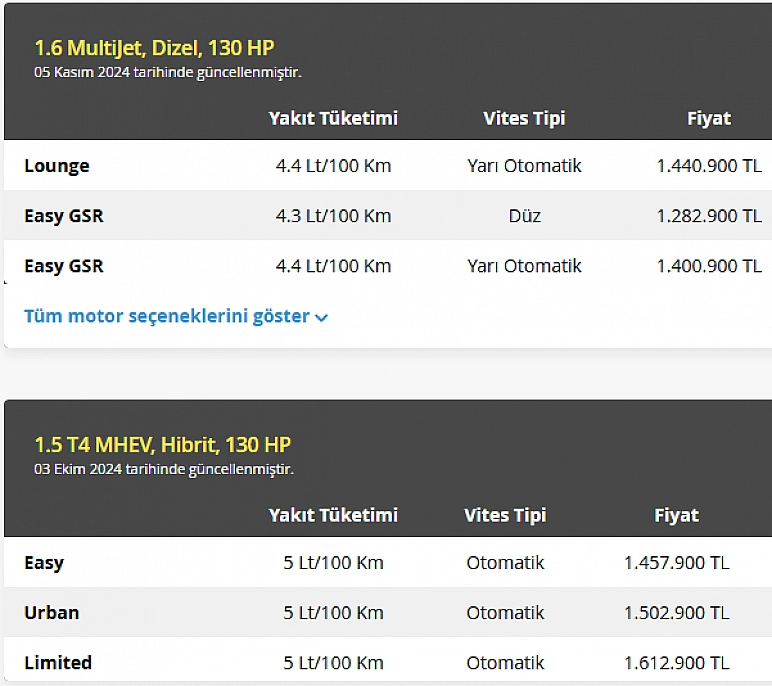
Task: Click Fiyat header in hybrid table
Action: click(676, 515)
